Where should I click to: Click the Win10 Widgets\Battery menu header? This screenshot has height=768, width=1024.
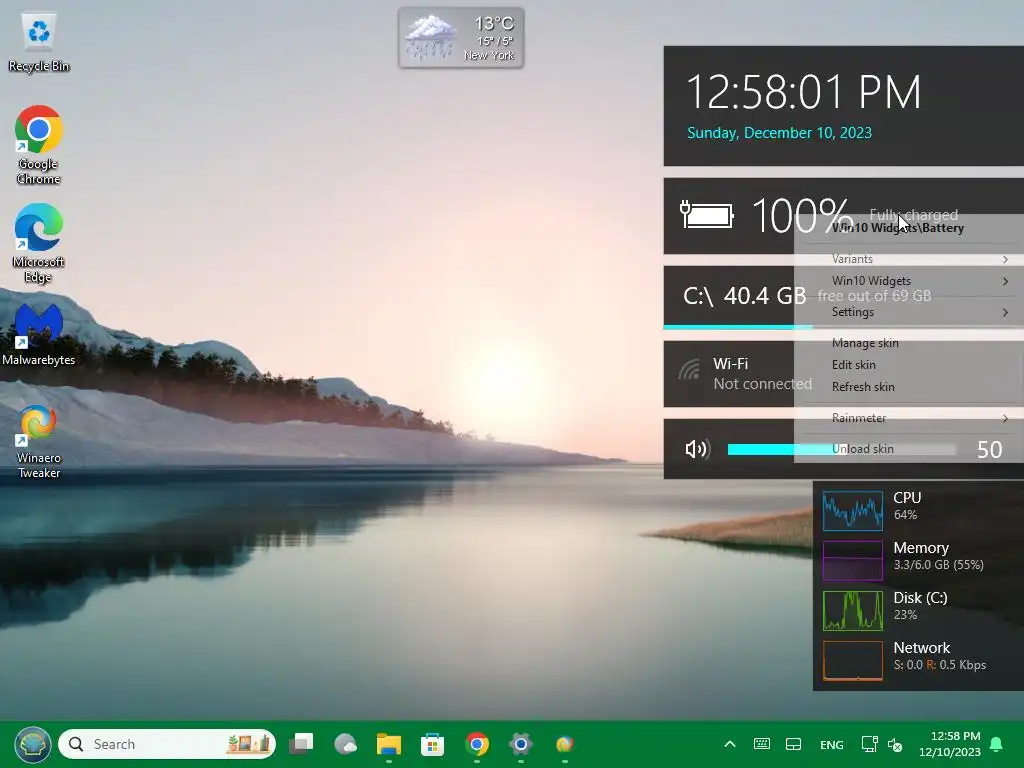pyautogui.click(x=898, y=228)
